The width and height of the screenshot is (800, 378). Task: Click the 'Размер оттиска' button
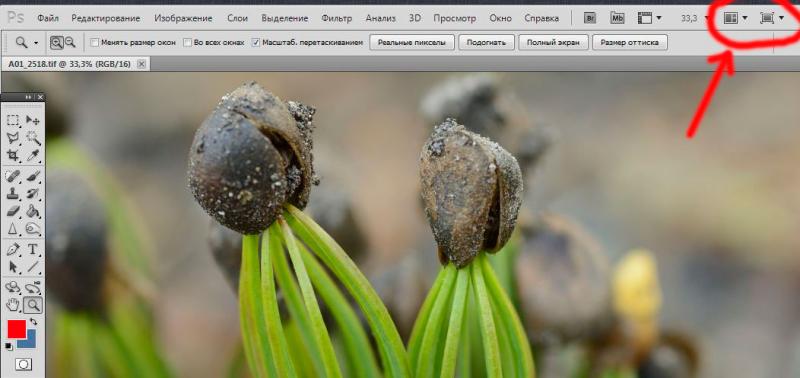coord(630,43)
